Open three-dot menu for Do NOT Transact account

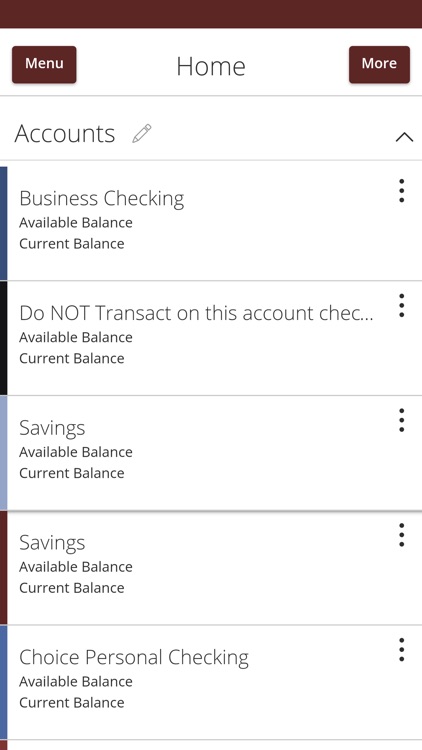point(401,306)
